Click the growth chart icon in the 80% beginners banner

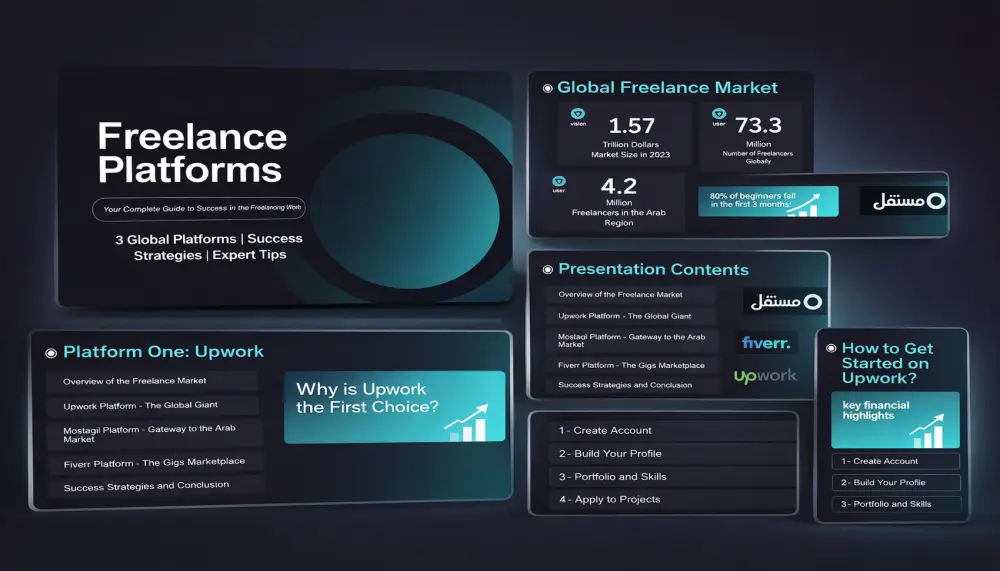pos(803,205)
